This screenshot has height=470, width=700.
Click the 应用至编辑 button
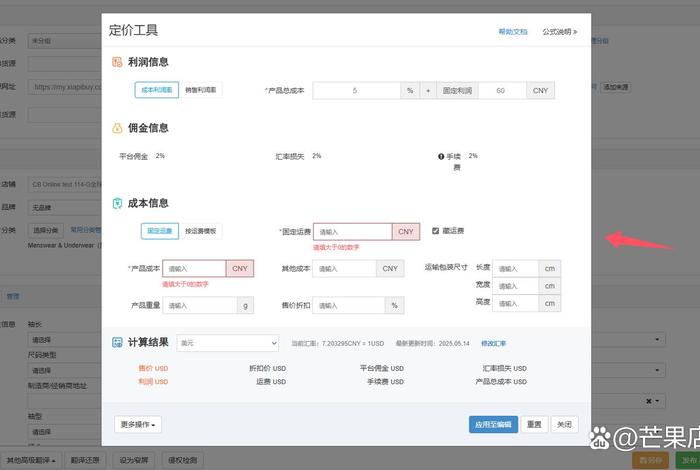(x=493, y=424)
